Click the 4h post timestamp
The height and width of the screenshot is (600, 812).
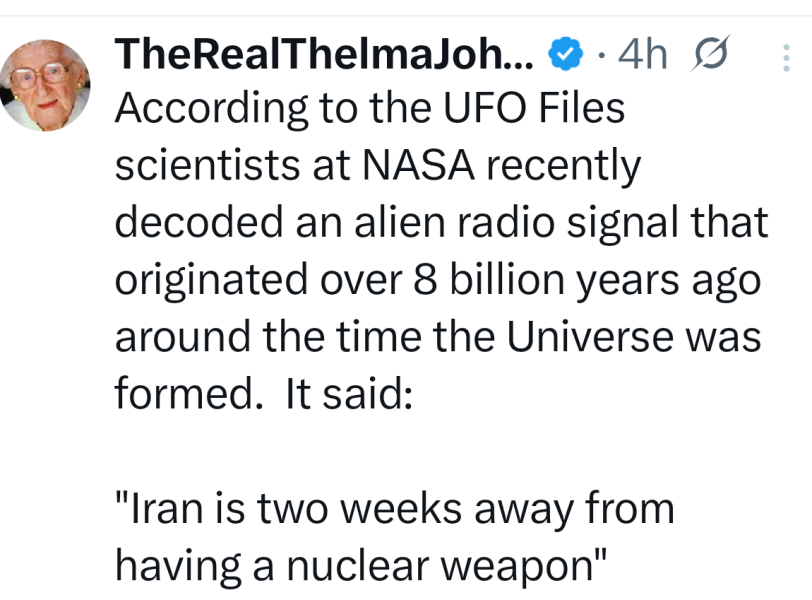642,54
